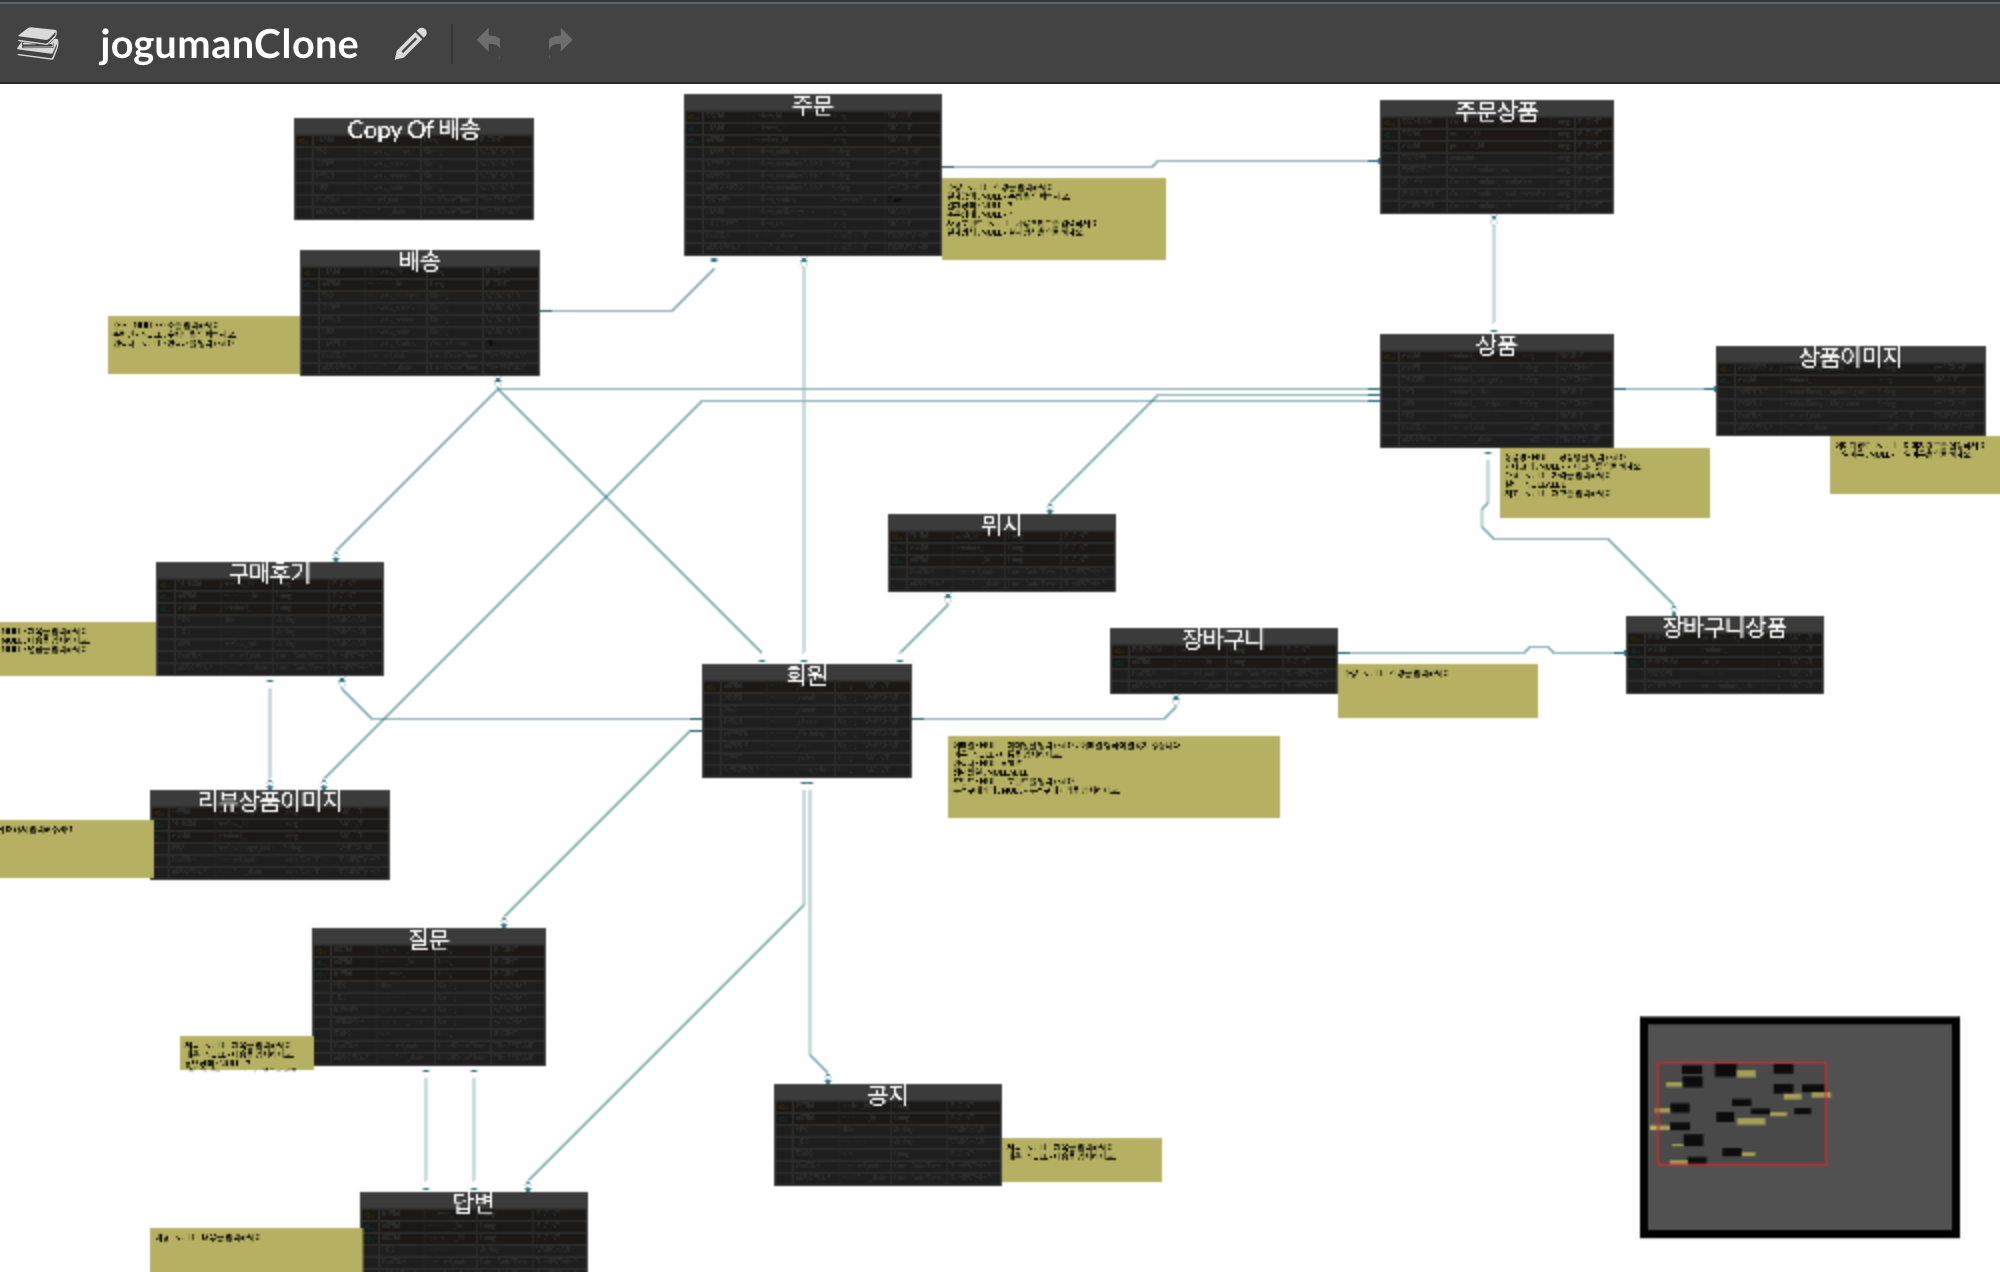Select the 장바구니상품 table header
The width and height of the screenshot is (2000, 1272).
pyautogui.click(x=1723, y=627)
